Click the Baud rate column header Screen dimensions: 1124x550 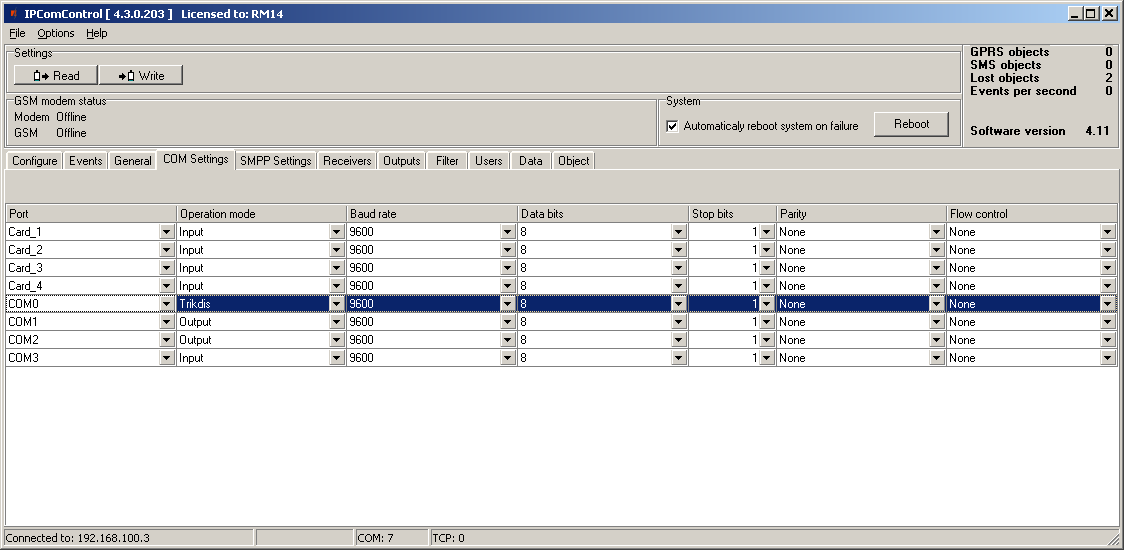point(431,214)
